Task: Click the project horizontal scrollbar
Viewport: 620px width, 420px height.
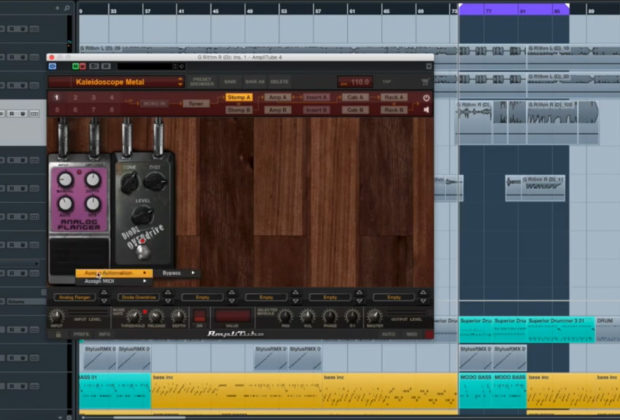Action: pyautogui.click(x=149, y=417)
